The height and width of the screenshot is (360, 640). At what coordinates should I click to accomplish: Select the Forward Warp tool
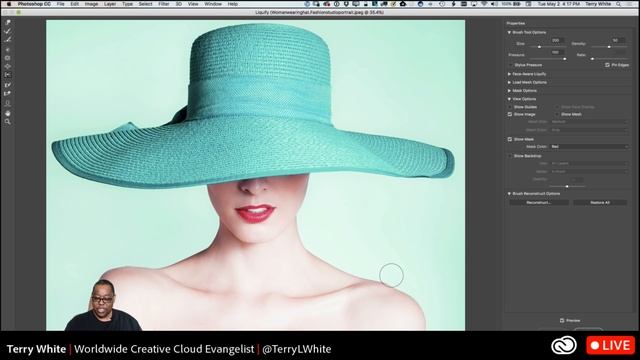point(8,23)
